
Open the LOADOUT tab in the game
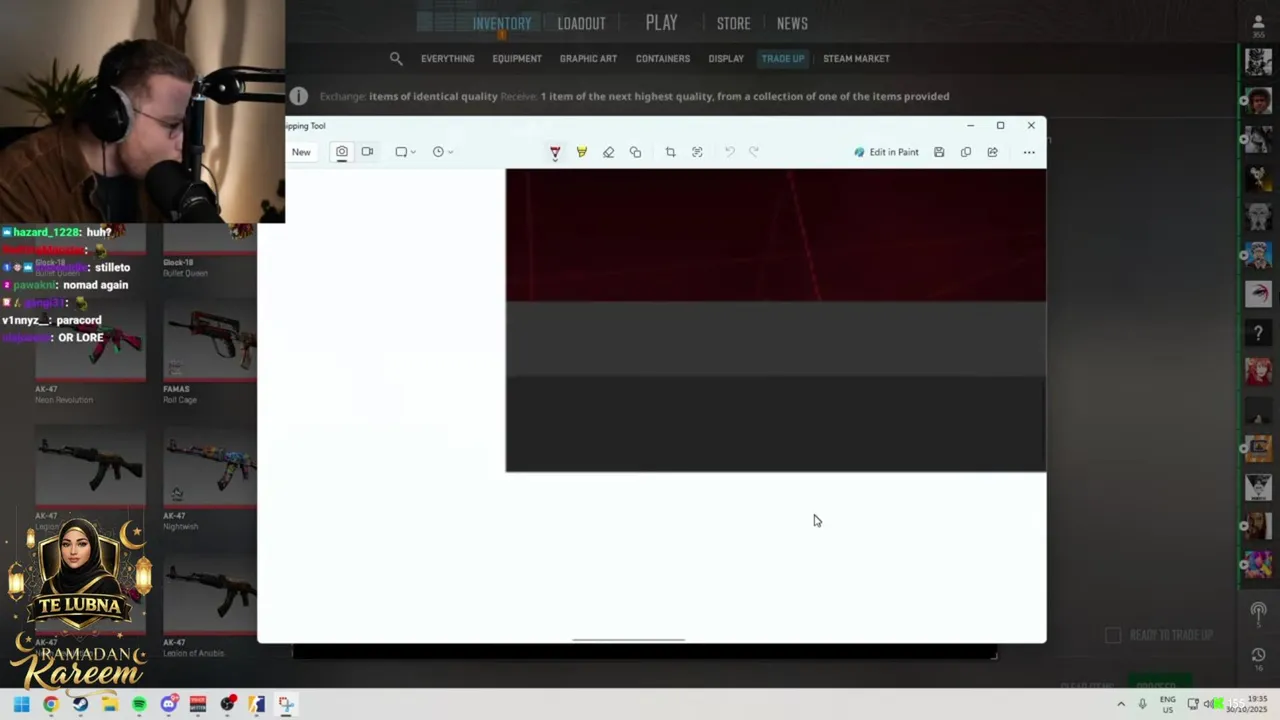tap(581, 23)
